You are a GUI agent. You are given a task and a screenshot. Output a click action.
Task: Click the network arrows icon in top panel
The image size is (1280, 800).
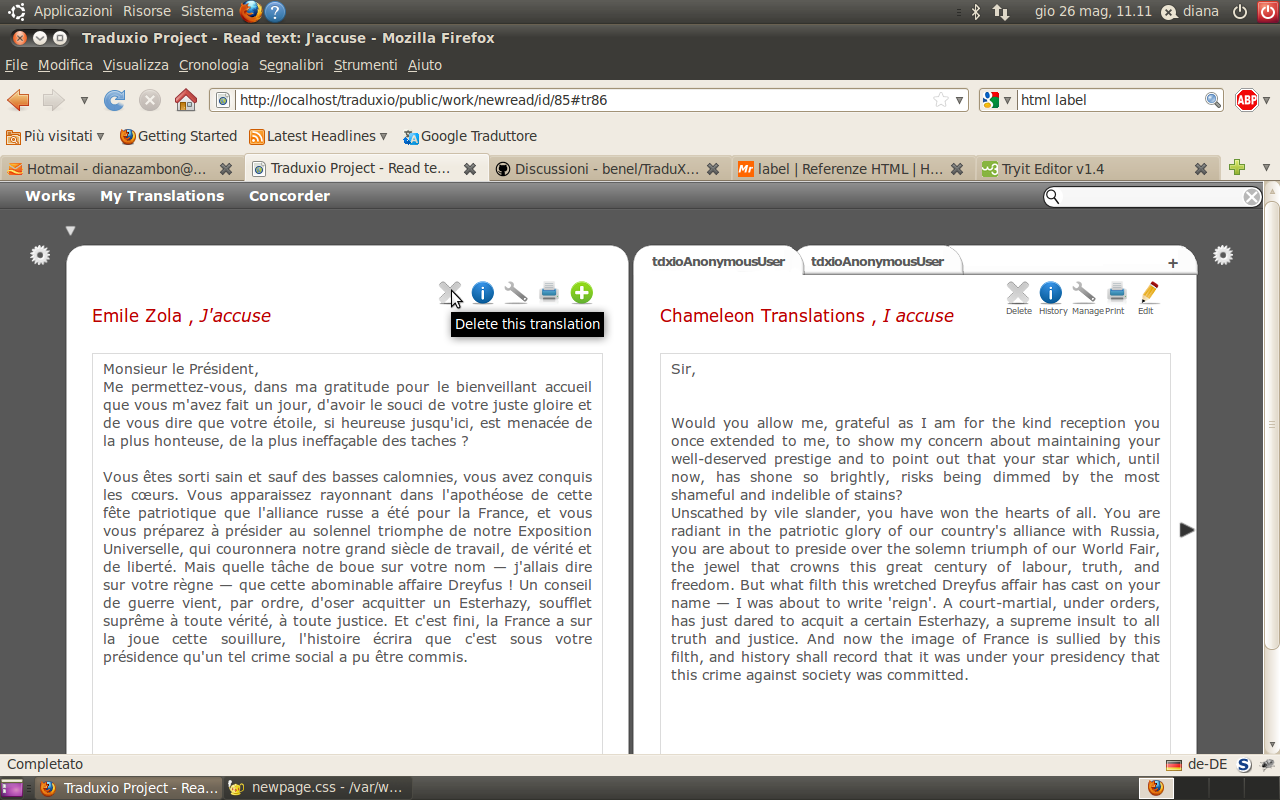click(x=1001, y=12)
